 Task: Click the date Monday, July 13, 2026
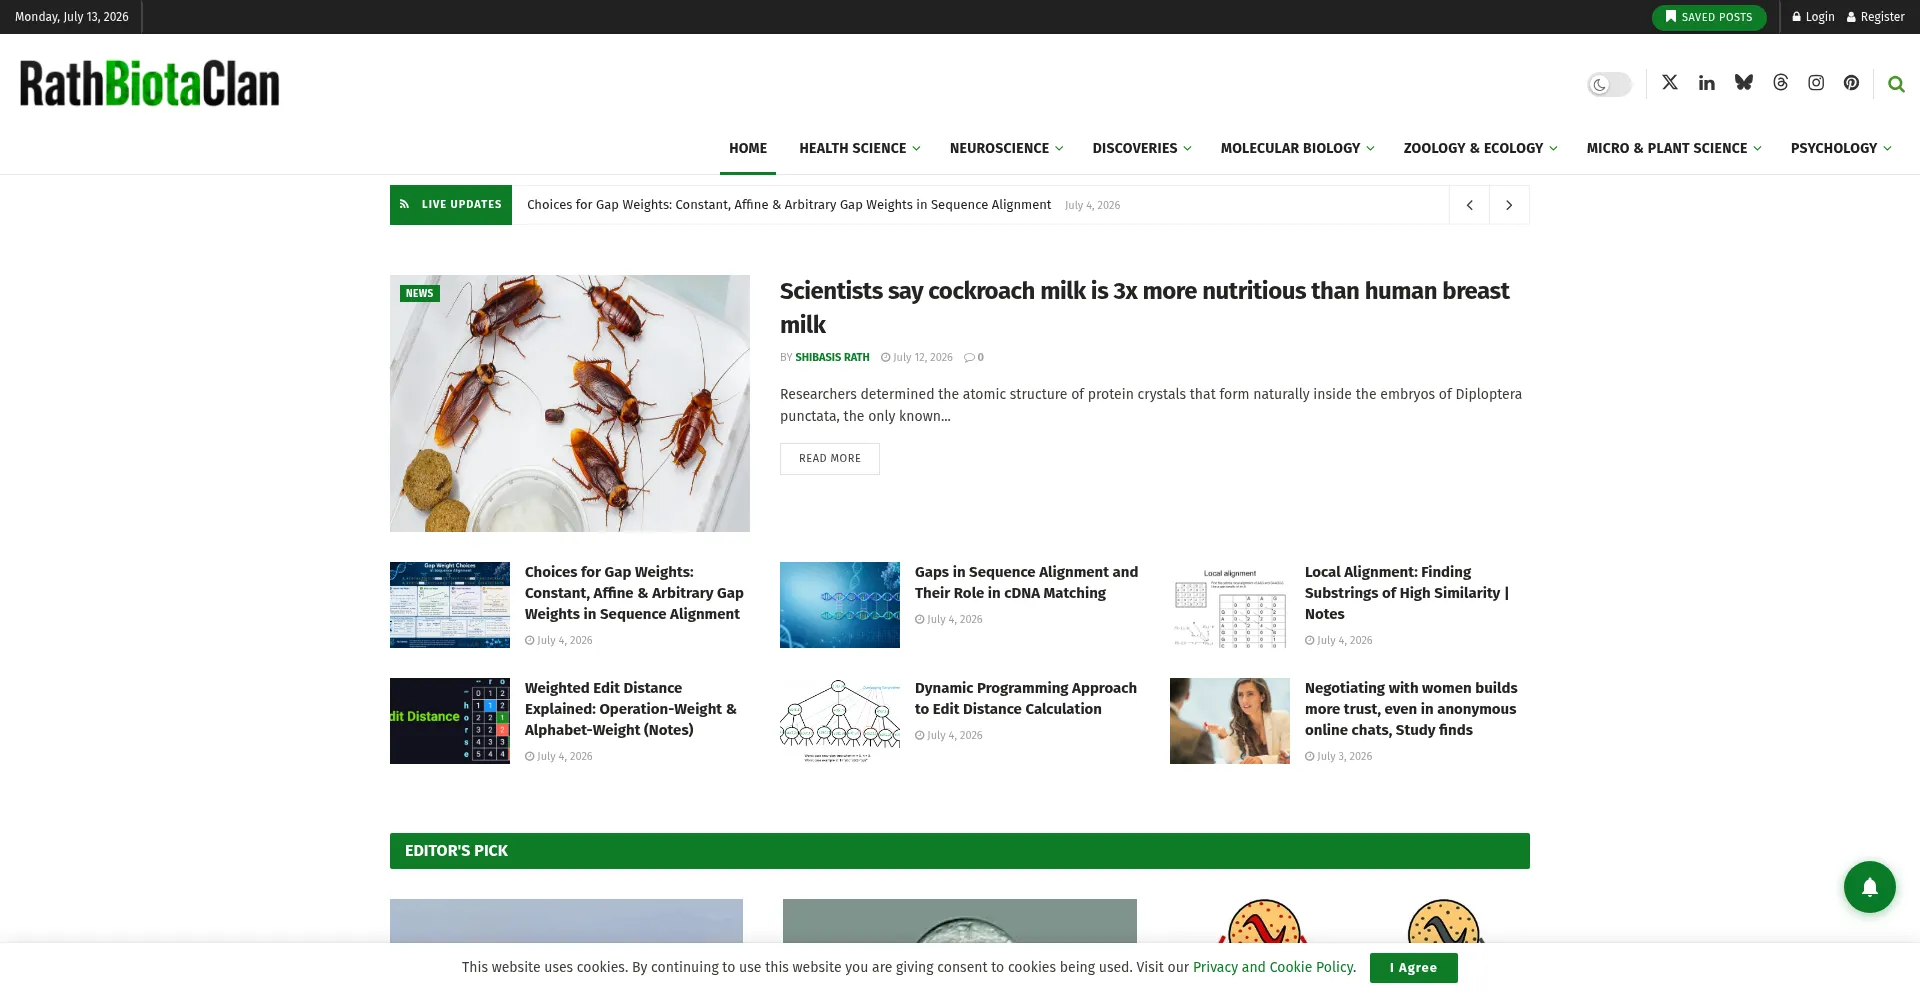[72, 17]
